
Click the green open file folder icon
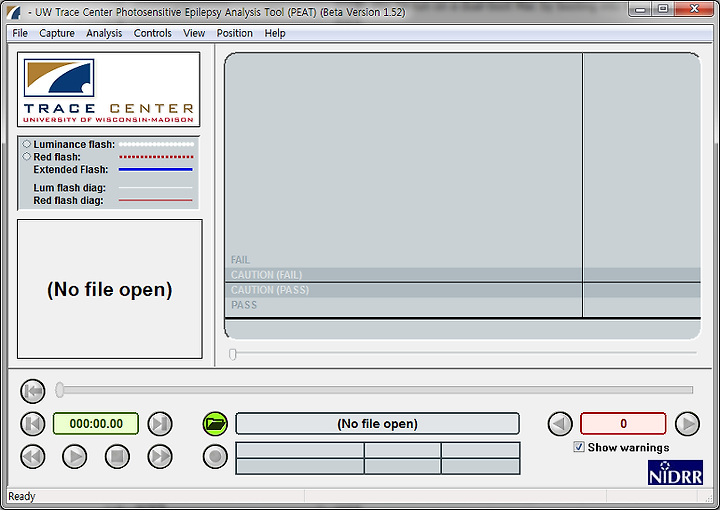point(215,423)
